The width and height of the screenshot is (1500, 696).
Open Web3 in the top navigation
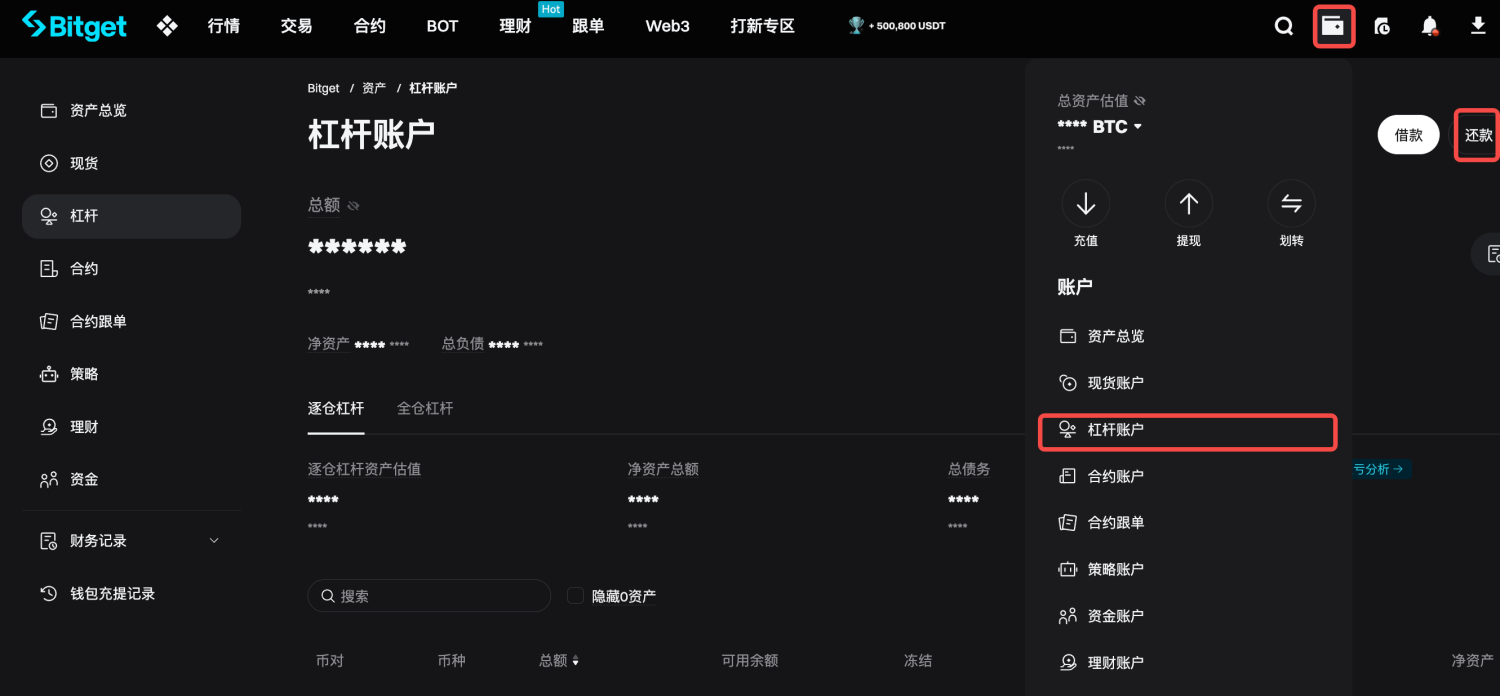667,26
